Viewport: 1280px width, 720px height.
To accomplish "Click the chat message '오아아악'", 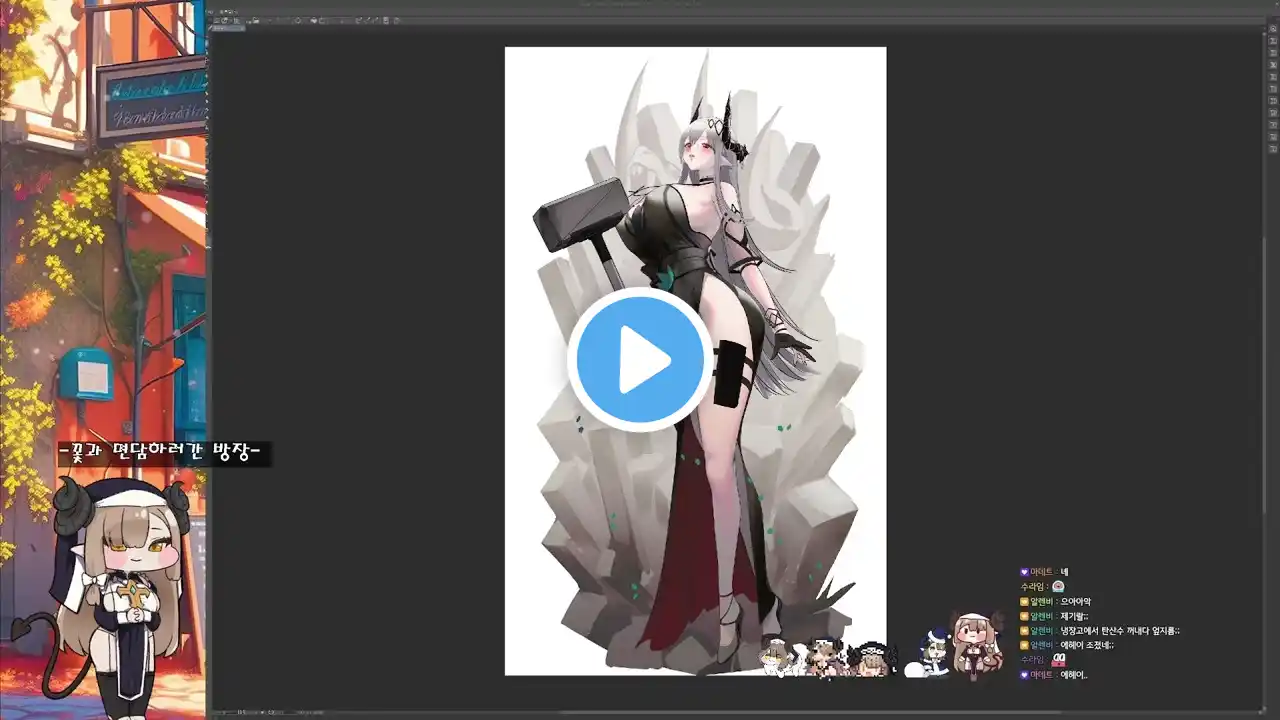I will 1076,602.
